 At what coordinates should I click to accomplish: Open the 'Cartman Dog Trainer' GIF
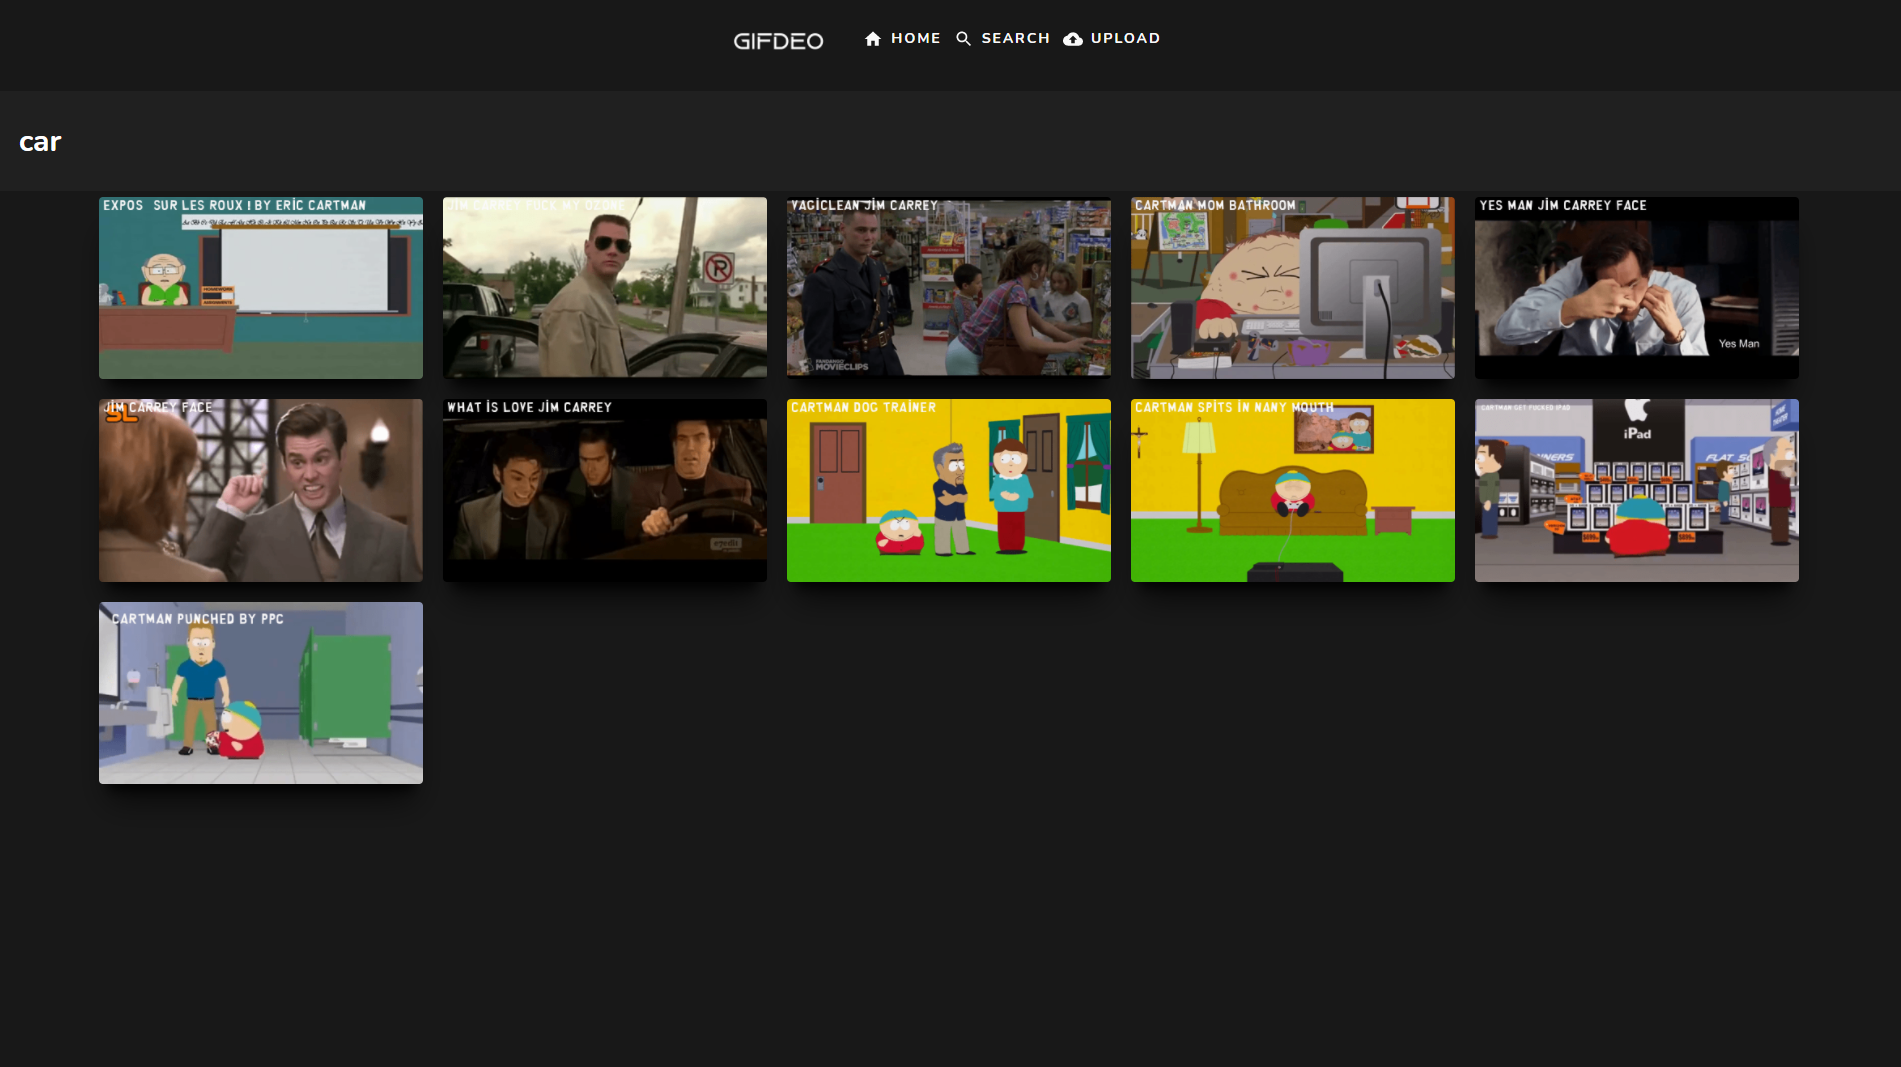click(949, 490)
